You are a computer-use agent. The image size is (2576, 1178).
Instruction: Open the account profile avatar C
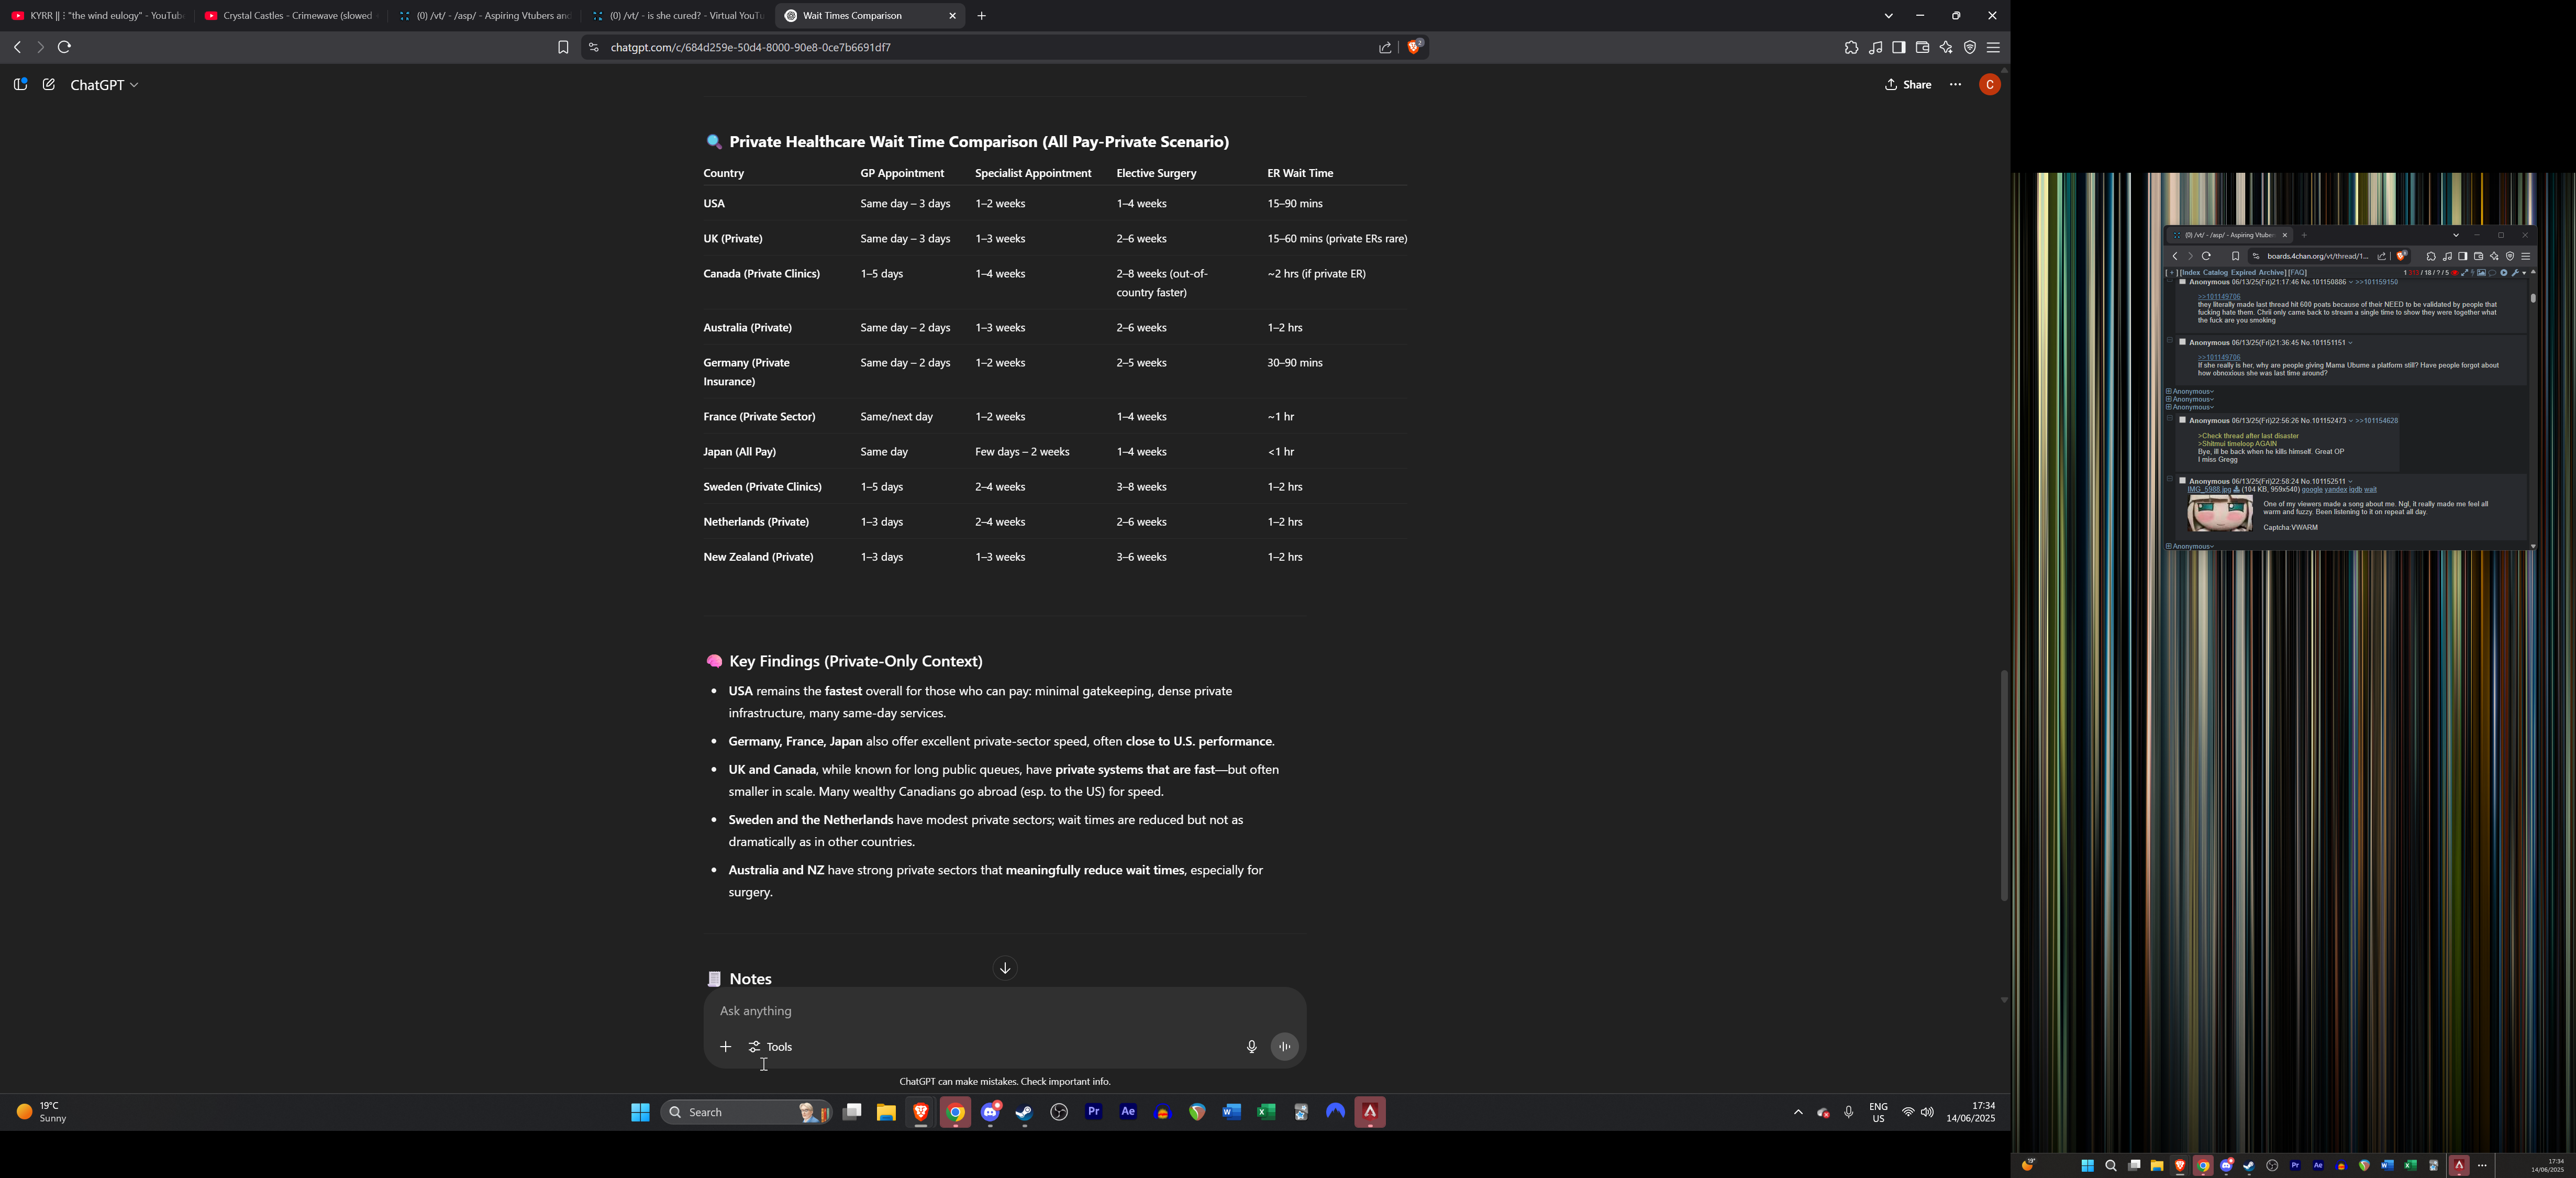[1990, 85]
